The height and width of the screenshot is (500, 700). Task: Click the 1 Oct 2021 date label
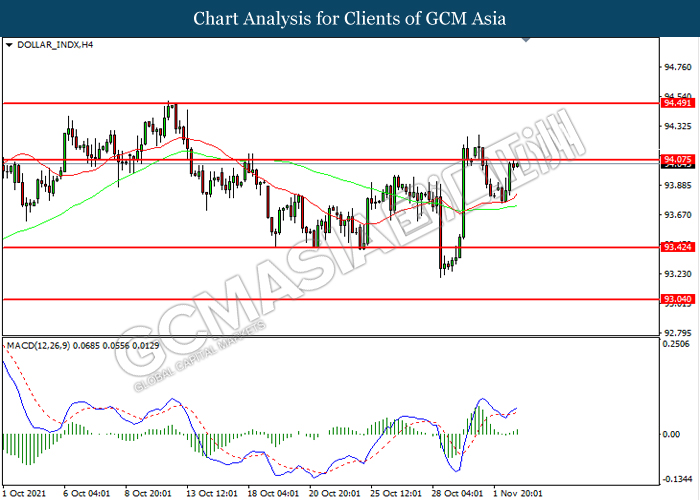tap(24, 493)
